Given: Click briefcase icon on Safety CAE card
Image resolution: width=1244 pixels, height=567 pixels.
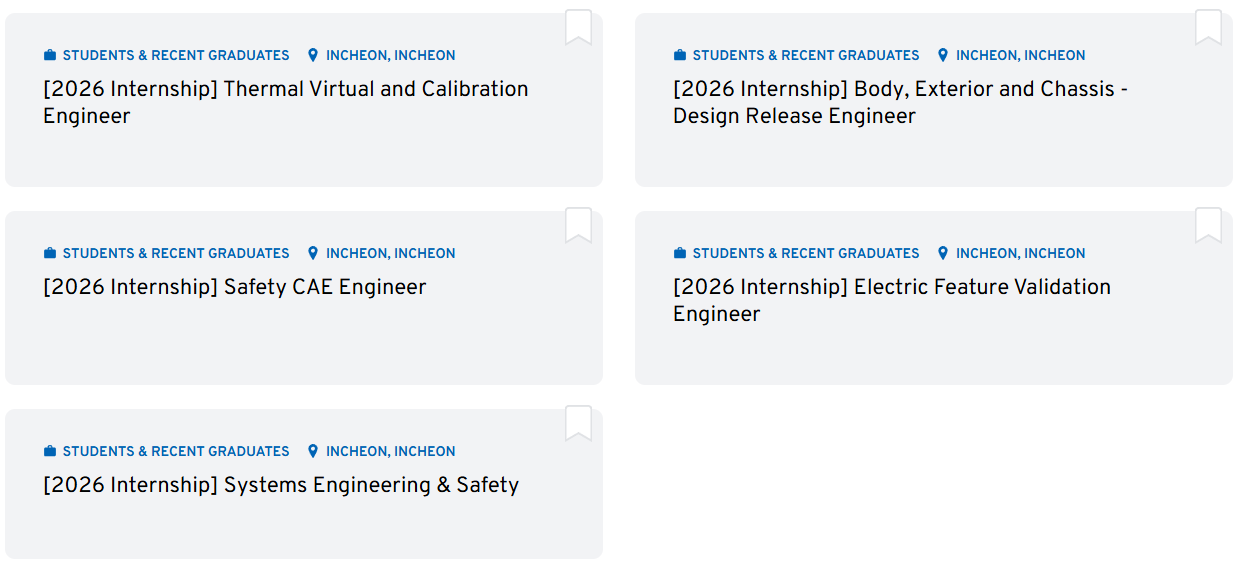Looking at the screenshot, I should click(50, 254).
